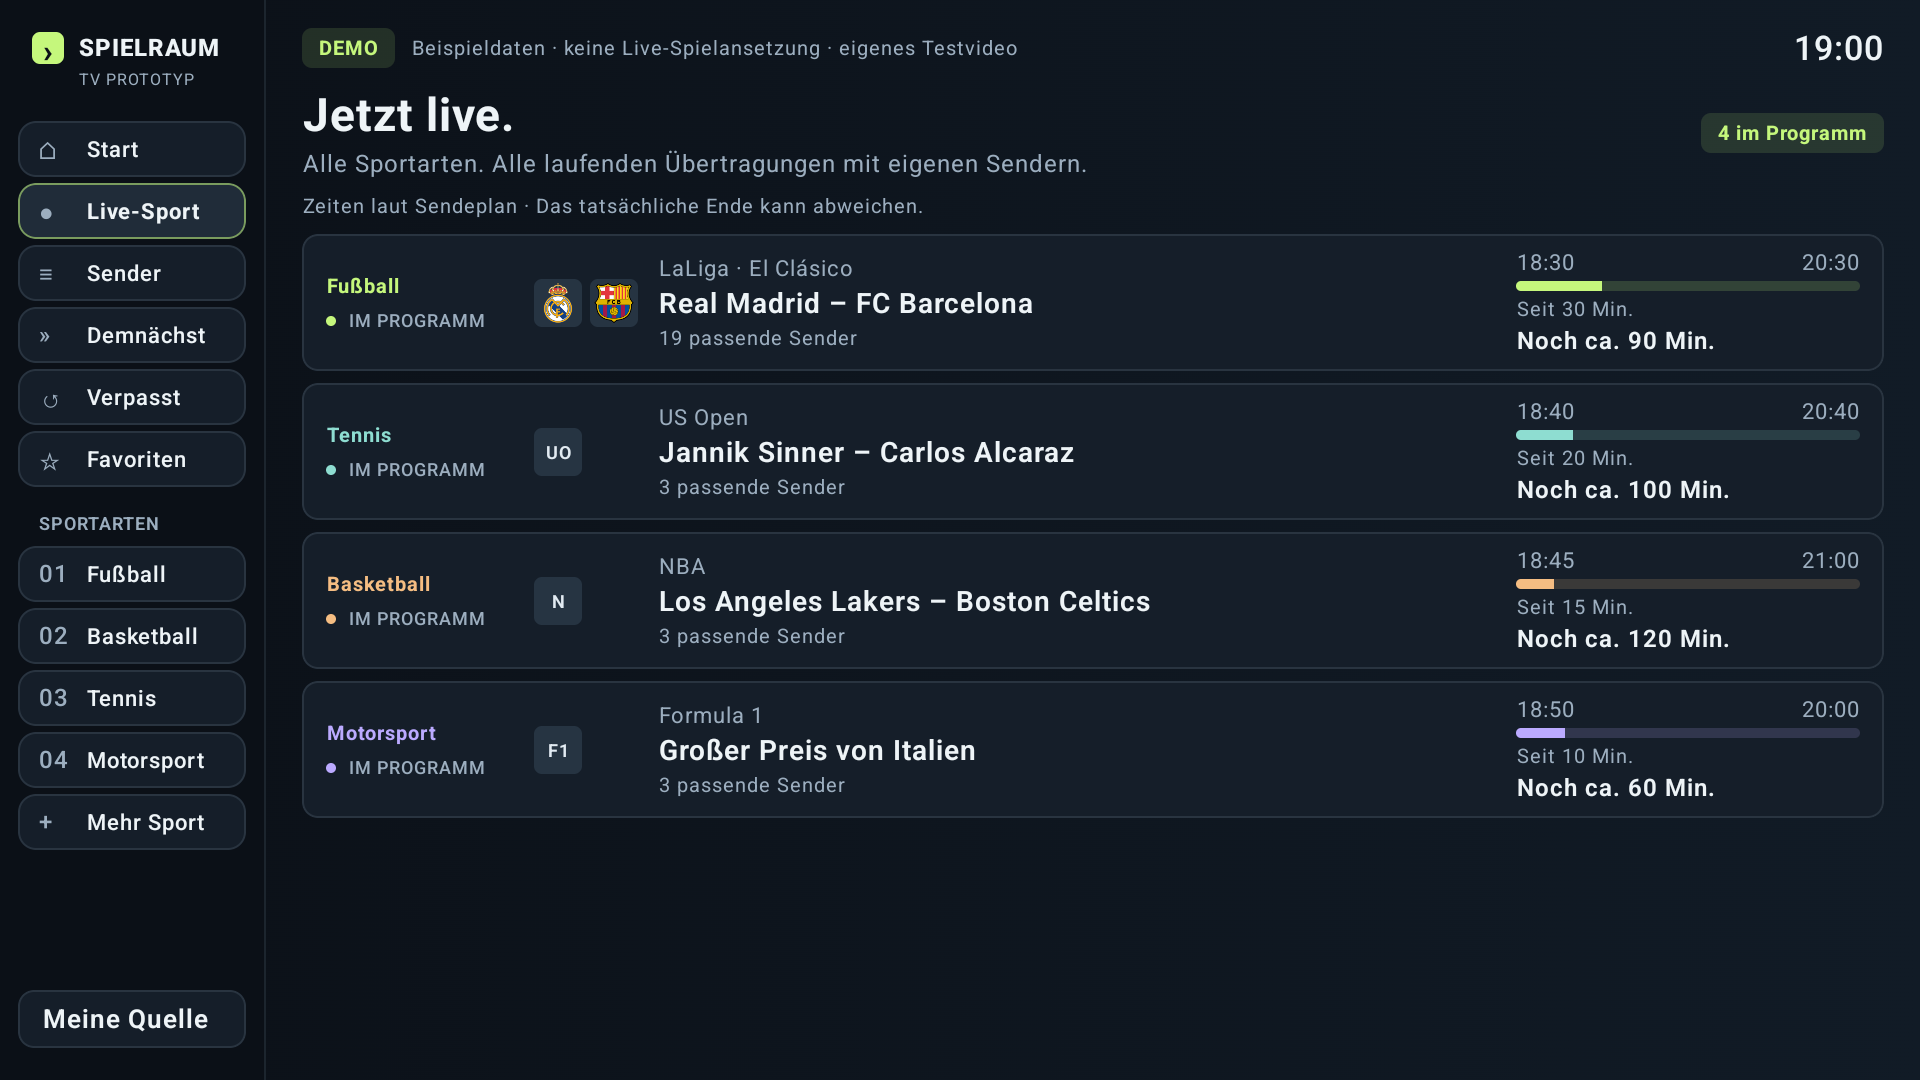The image size is (1920, 1080).
Task: Click "Noch ca. 120 Min."
Action: pos(1623,639)
